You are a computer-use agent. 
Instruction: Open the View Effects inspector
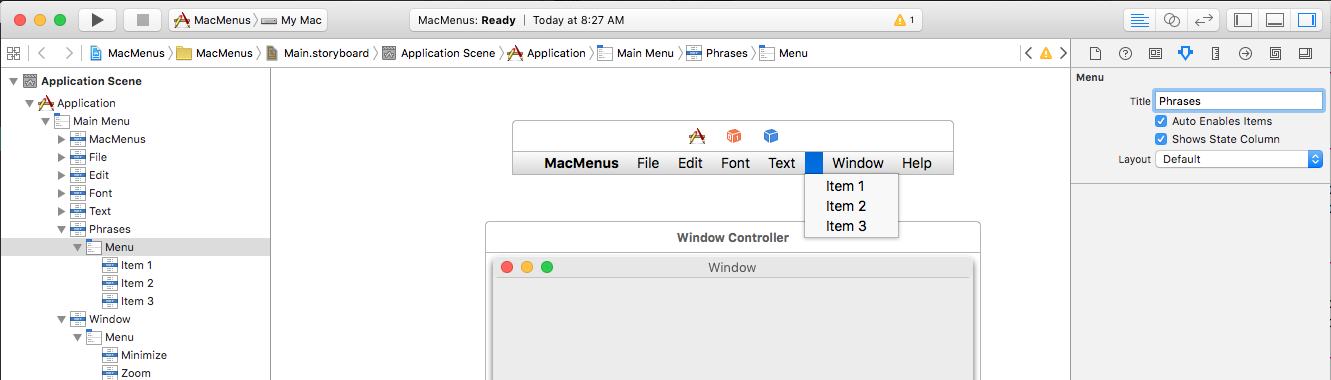click(x=1305, y=53)
